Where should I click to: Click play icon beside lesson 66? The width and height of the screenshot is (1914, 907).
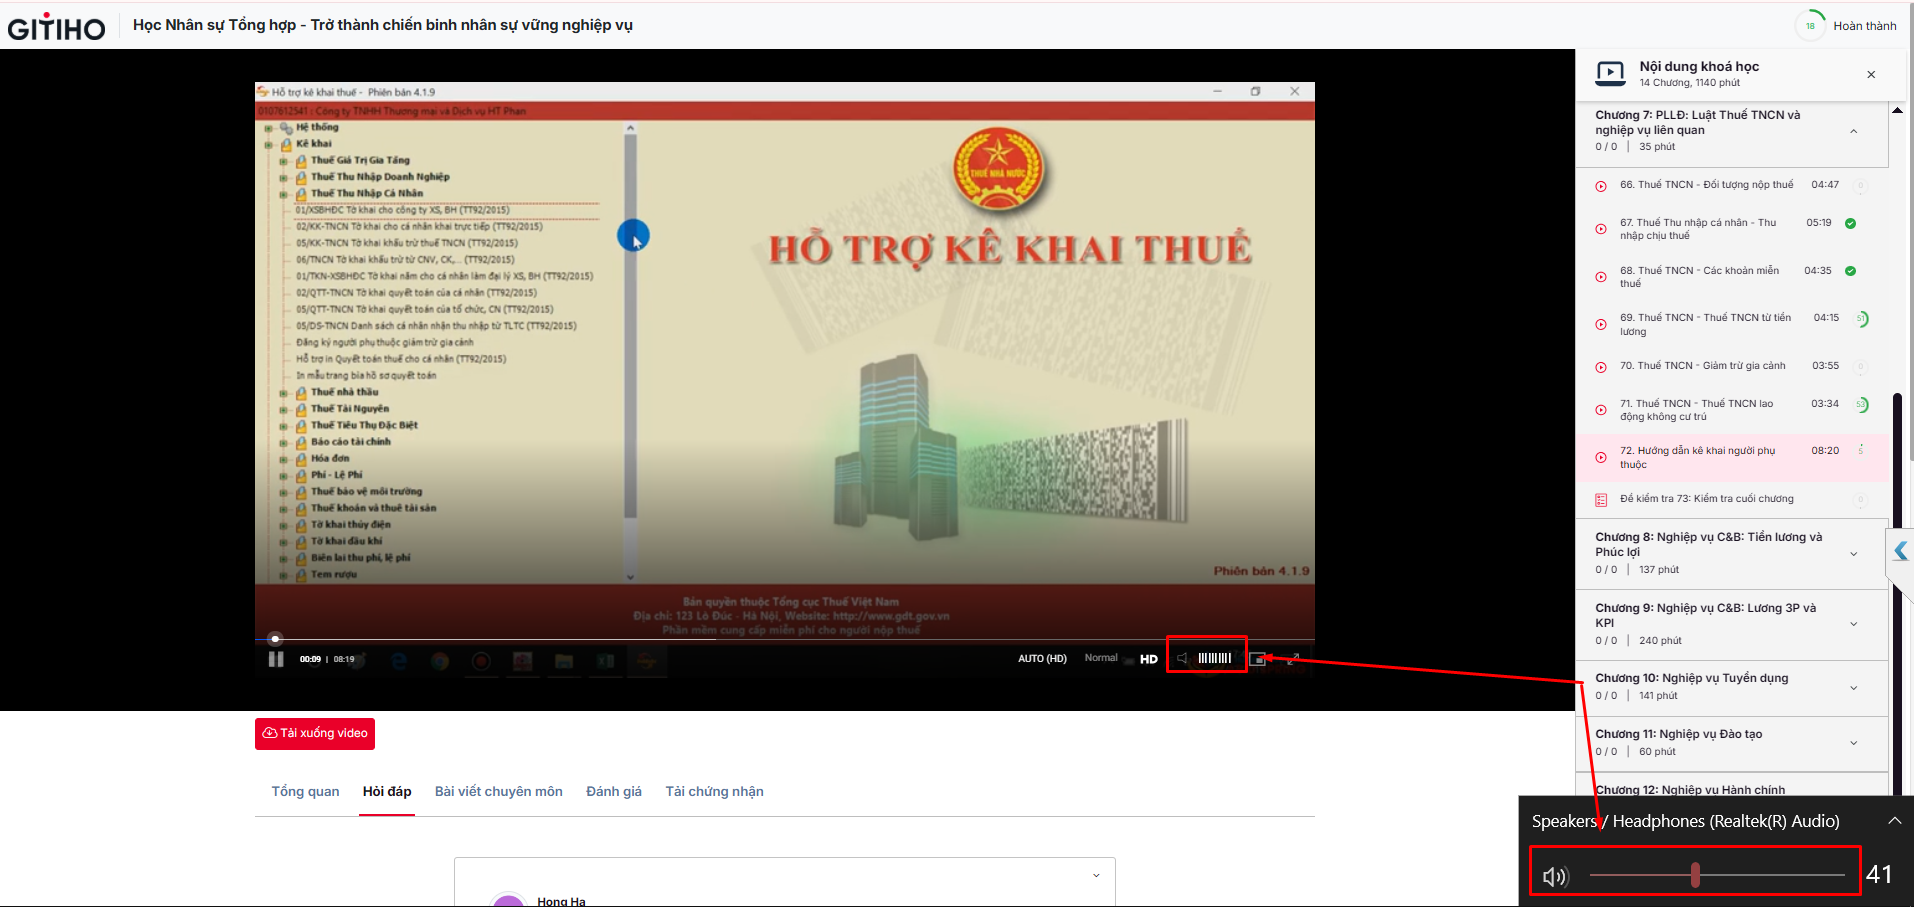point(1601,186)
